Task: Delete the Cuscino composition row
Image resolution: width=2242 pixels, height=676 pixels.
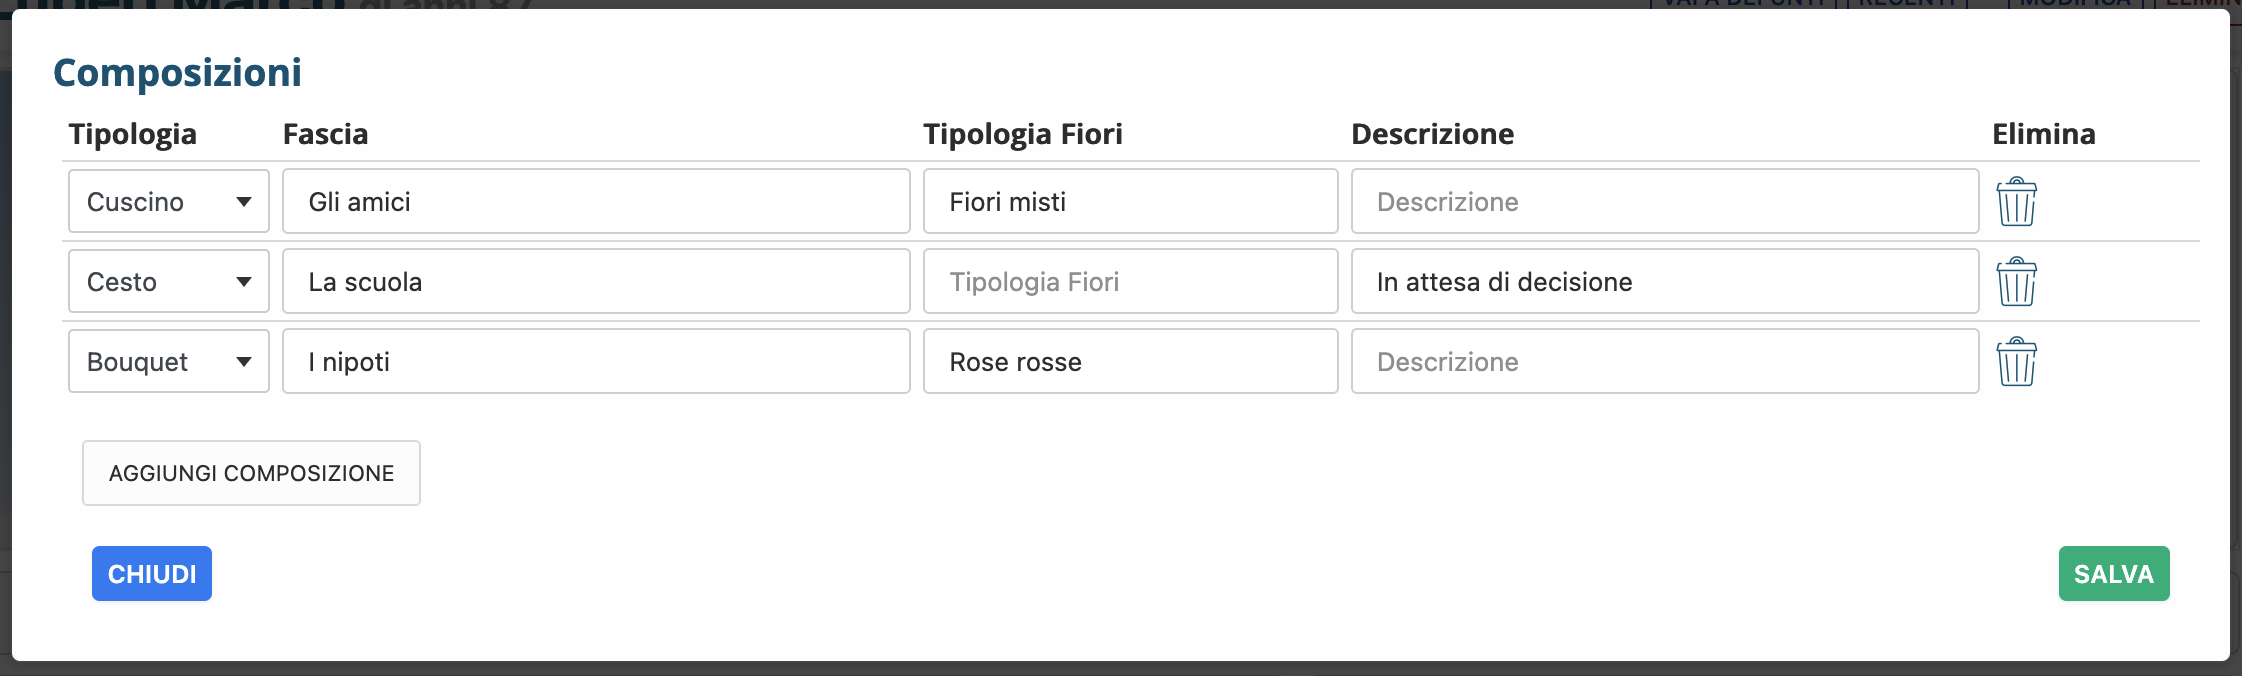Action: click(x=2016, y=202)
